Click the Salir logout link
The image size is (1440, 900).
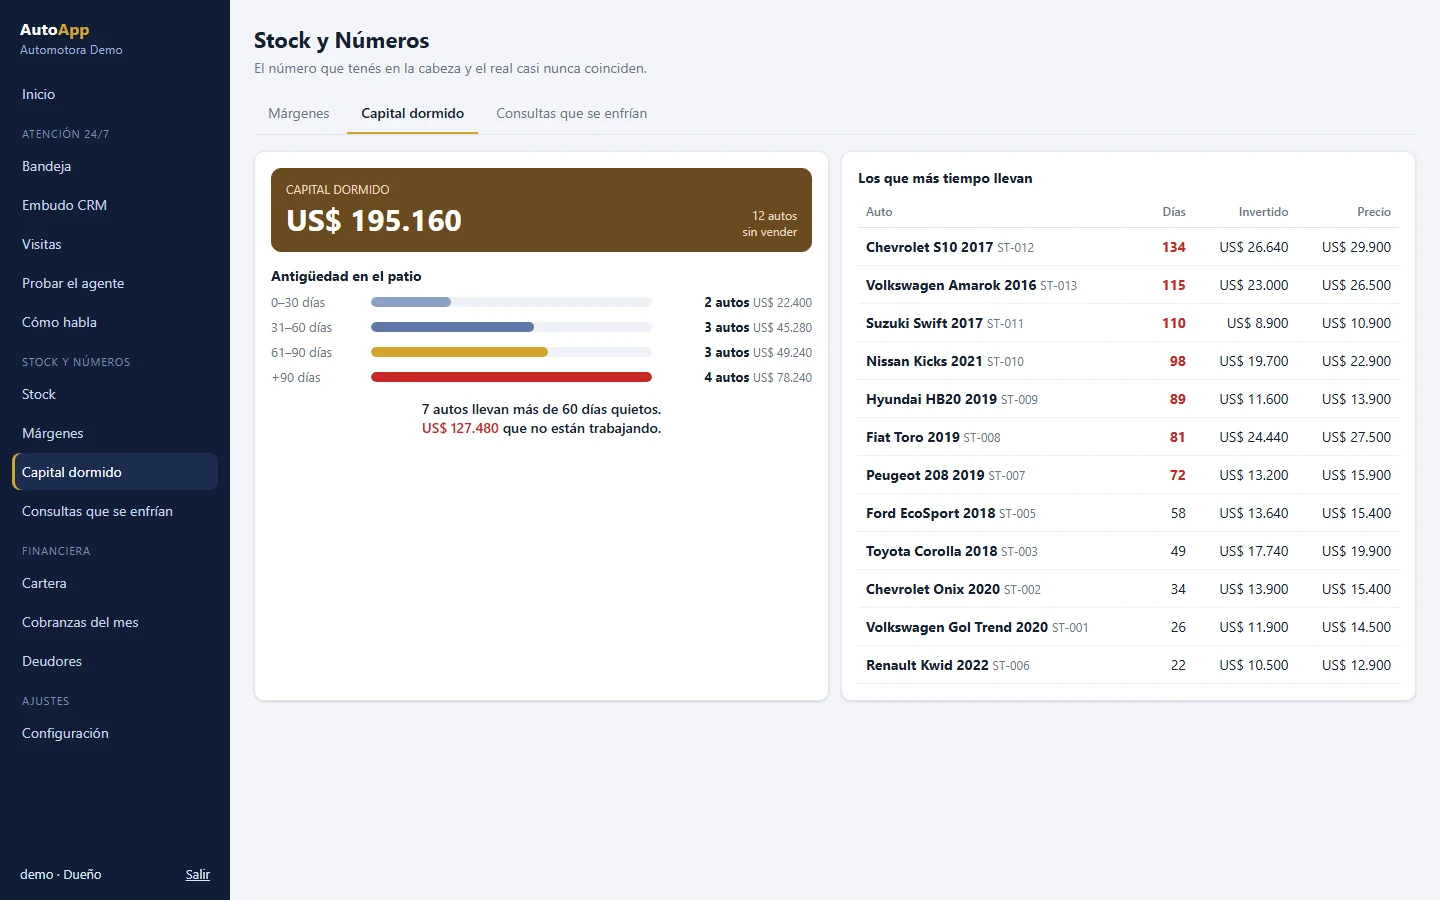[198, 874]
